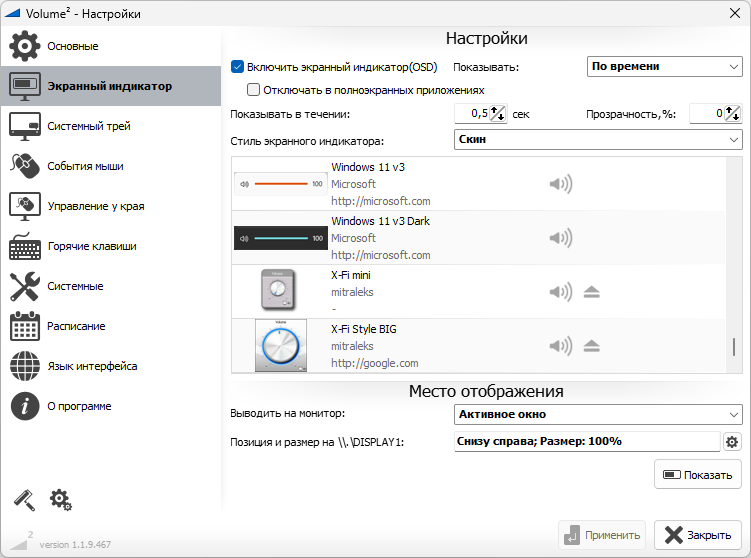The height and width of the screenshot is (558, 751).
Task: Click the eject icon for X-Fi mini
Action: (x=592, y=292)
